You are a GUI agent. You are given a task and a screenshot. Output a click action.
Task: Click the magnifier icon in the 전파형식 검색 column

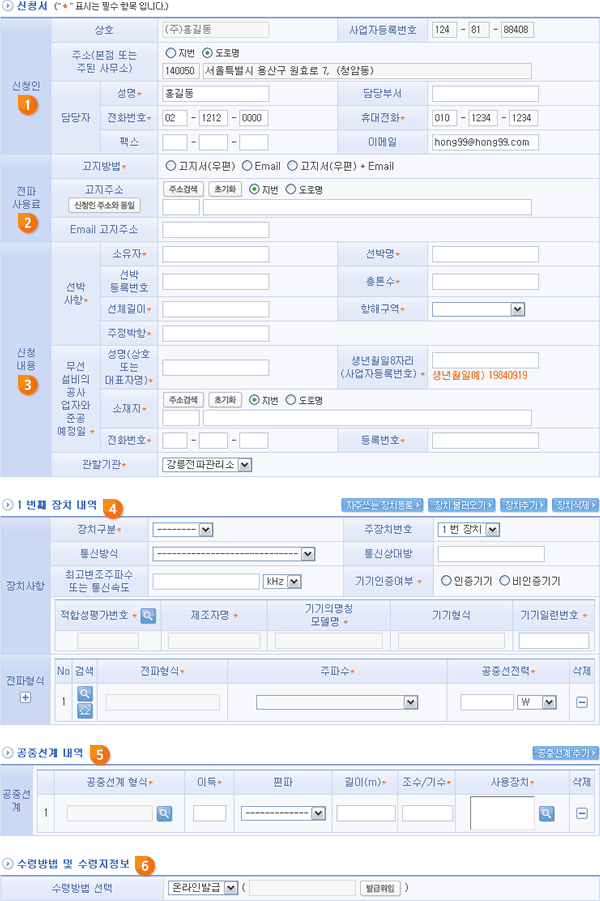tap(84, 694)
